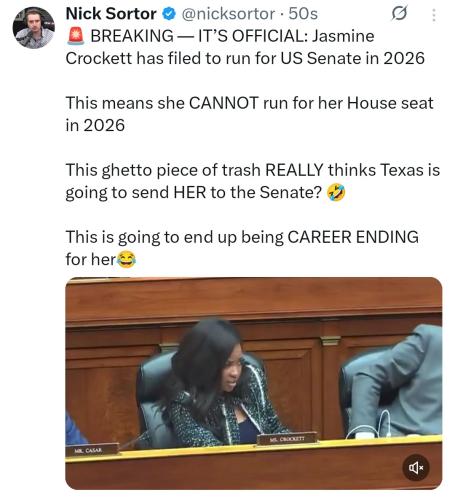This screenshot has height=500, width=455.
Task: Click the tears-of-joy emoji after 'her'
Action: (x=126, y=260)
